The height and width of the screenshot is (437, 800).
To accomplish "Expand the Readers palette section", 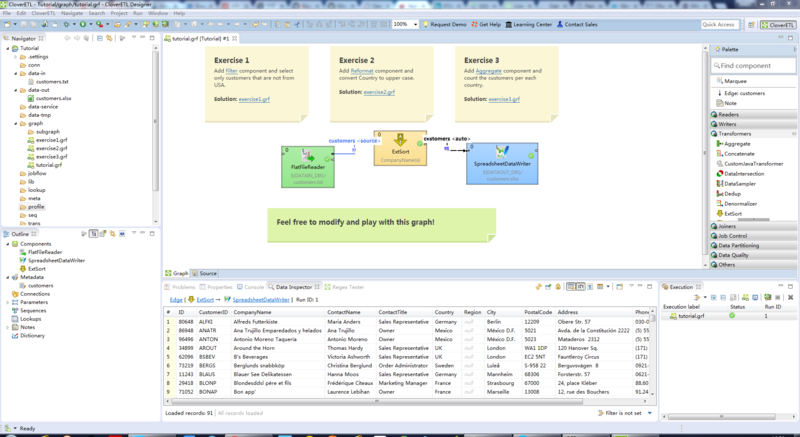I will [753, 115].
